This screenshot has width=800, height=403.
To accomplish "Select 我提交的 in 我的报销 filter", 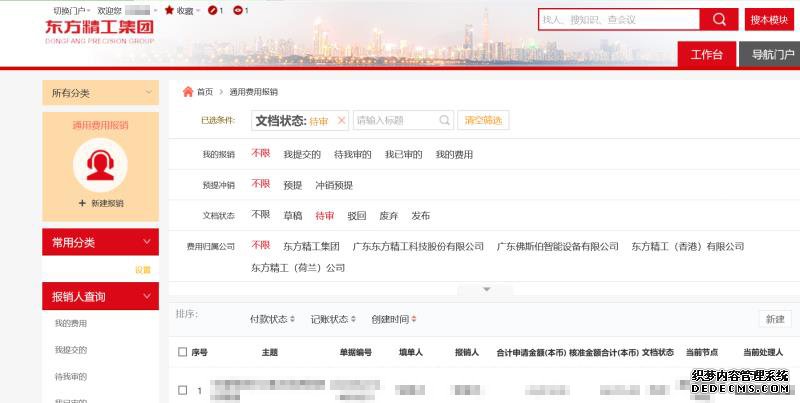I will click(302, 155).
